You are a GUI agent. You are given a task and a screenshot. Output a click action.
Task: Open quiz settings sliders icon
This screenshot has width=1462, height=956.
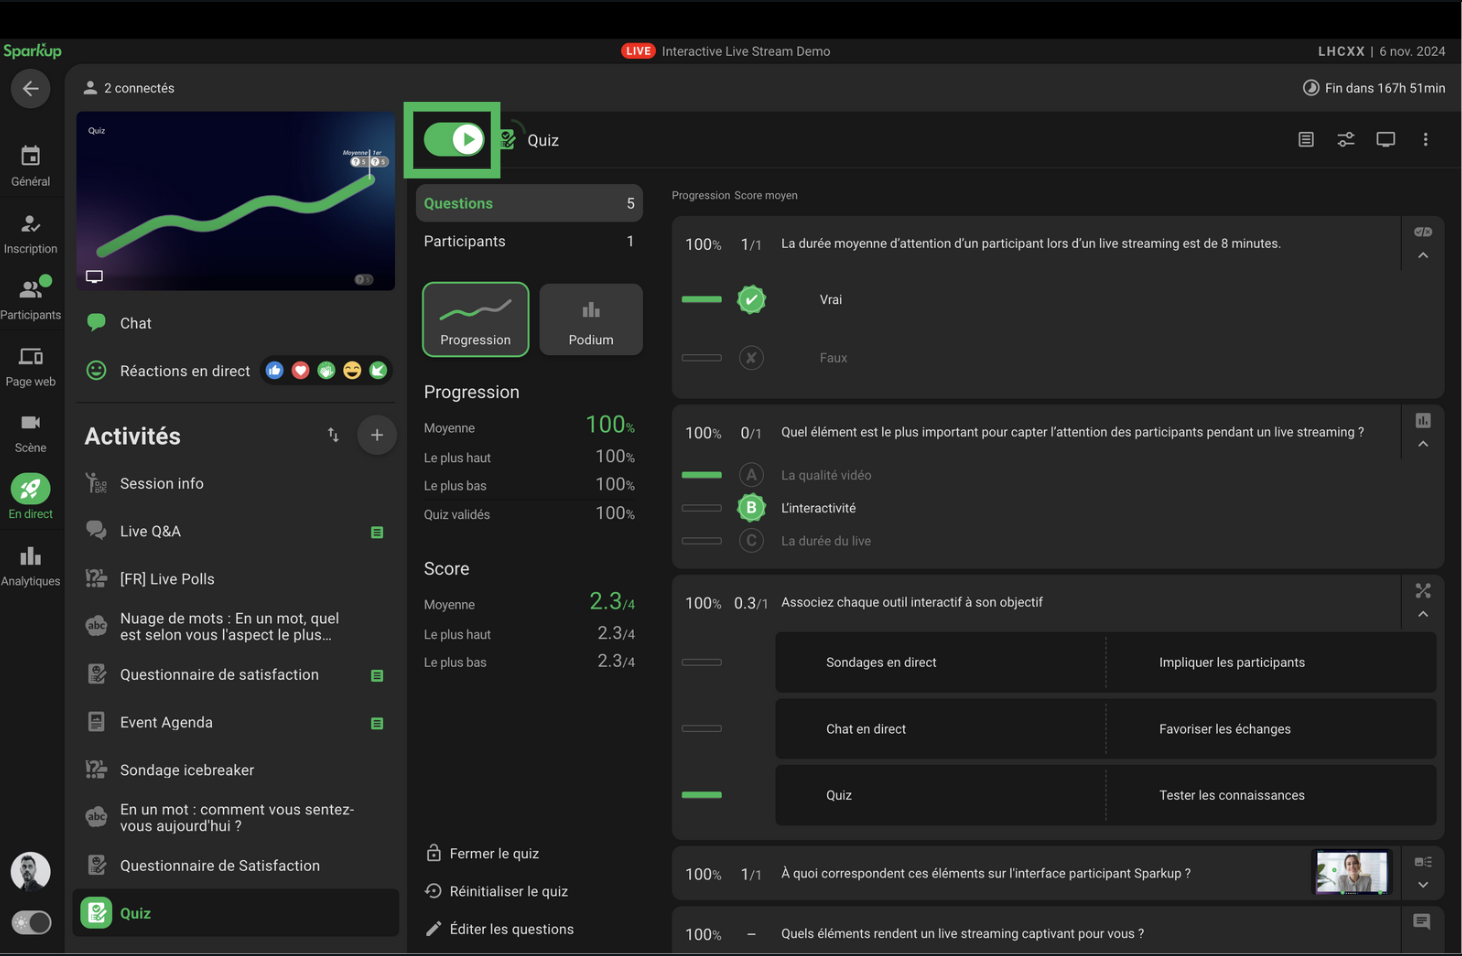(x=1345, y=140)
